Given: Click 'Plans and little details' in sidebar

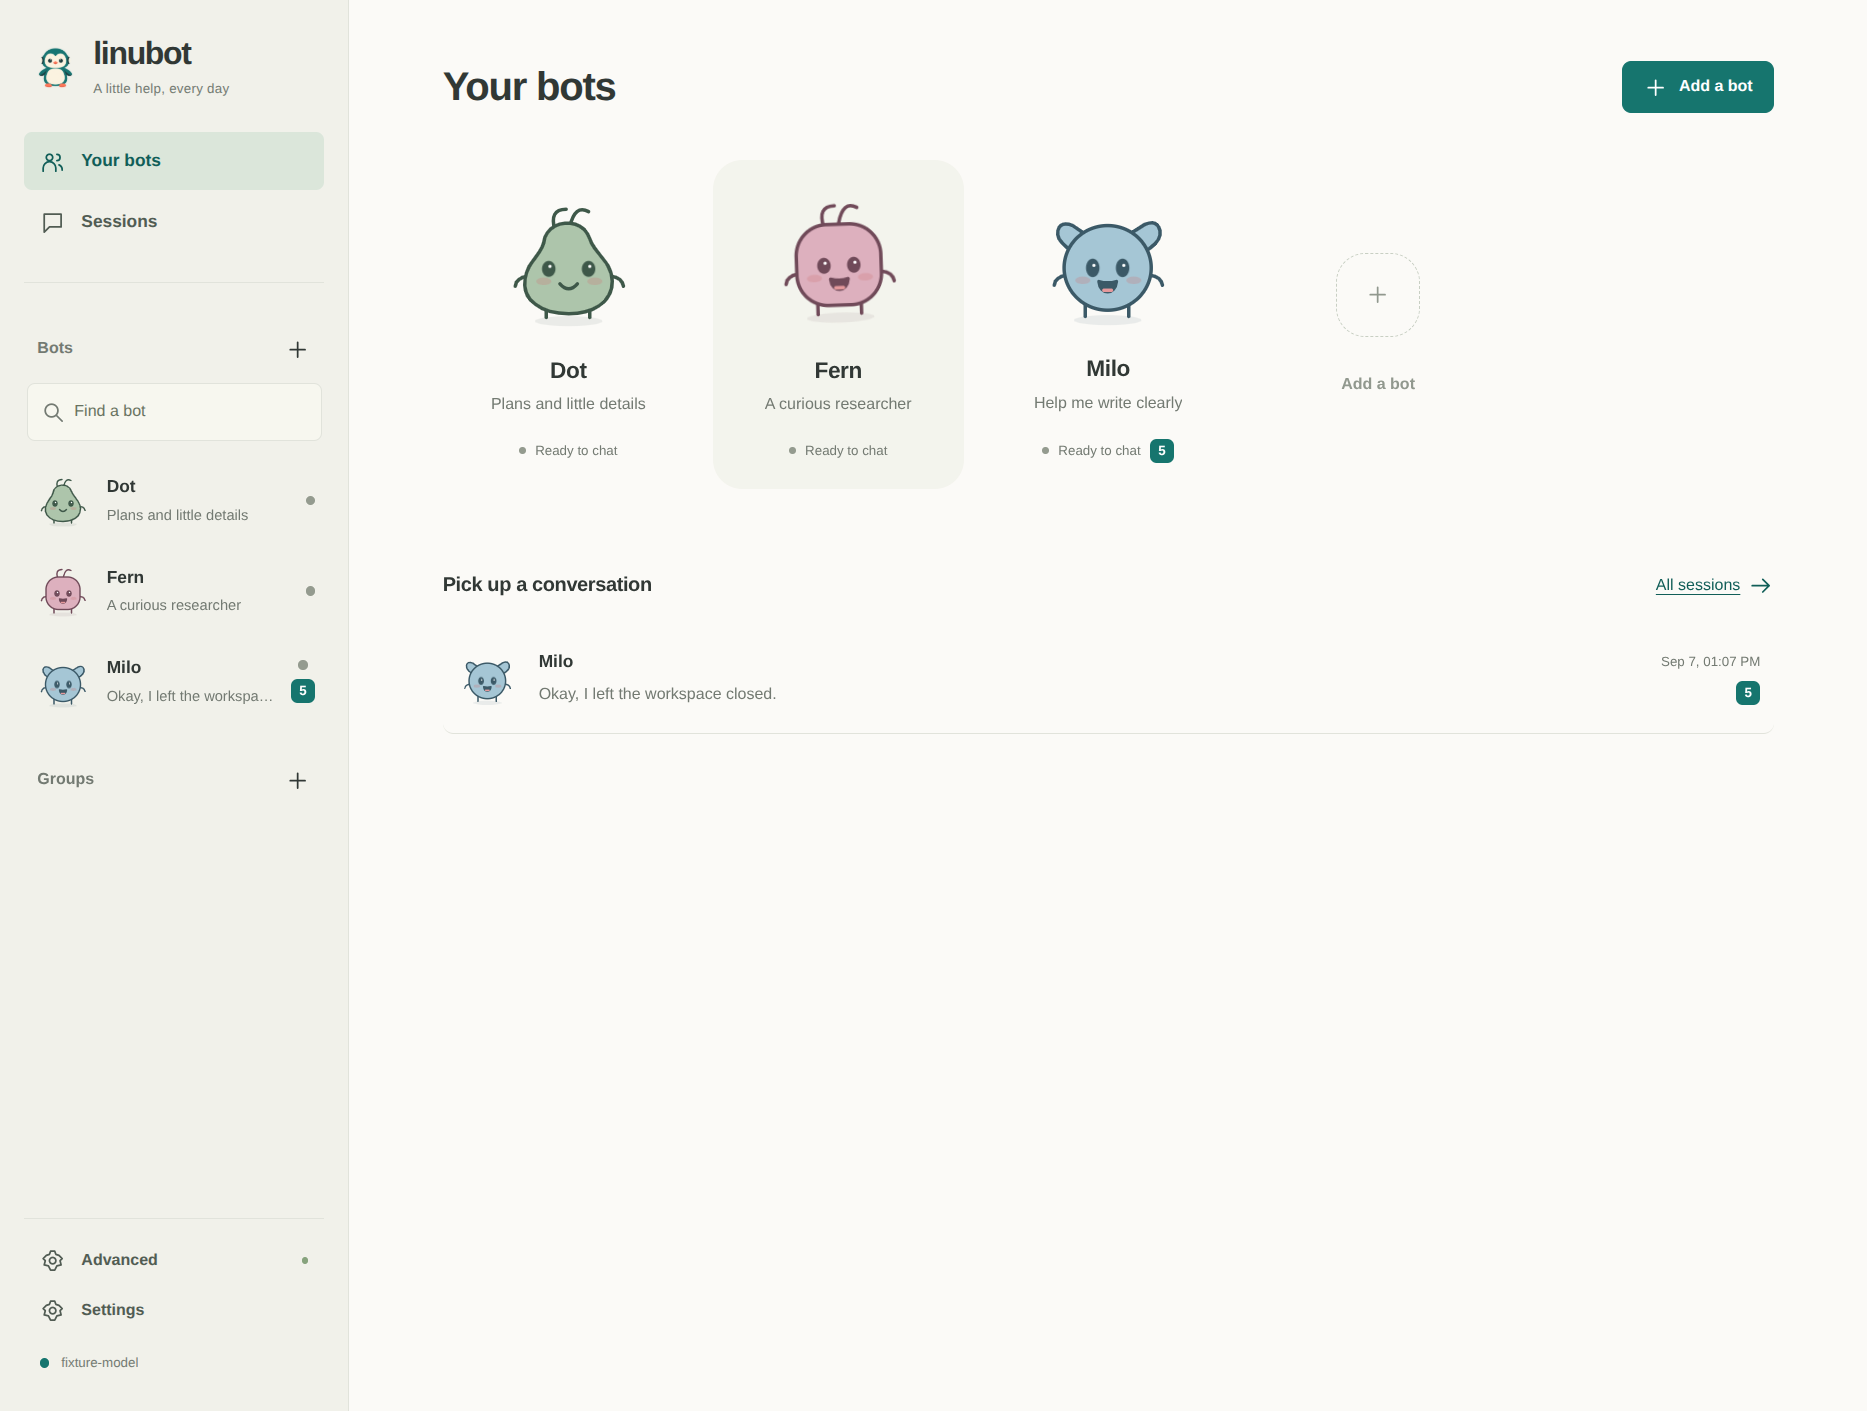Looking at the screenshot, I should point(177,516).
